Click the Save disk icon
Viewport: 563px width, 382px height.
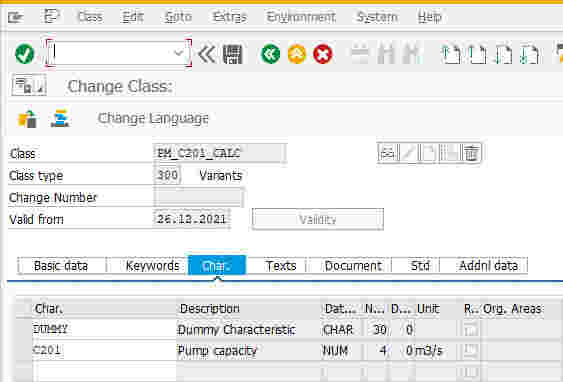[233, 55]
